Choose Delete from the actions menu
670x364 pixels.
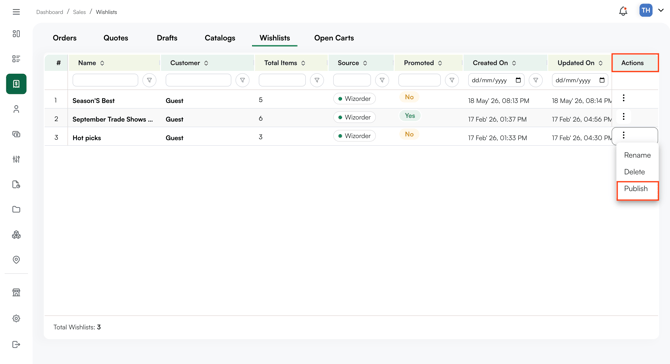pos(634,172)
